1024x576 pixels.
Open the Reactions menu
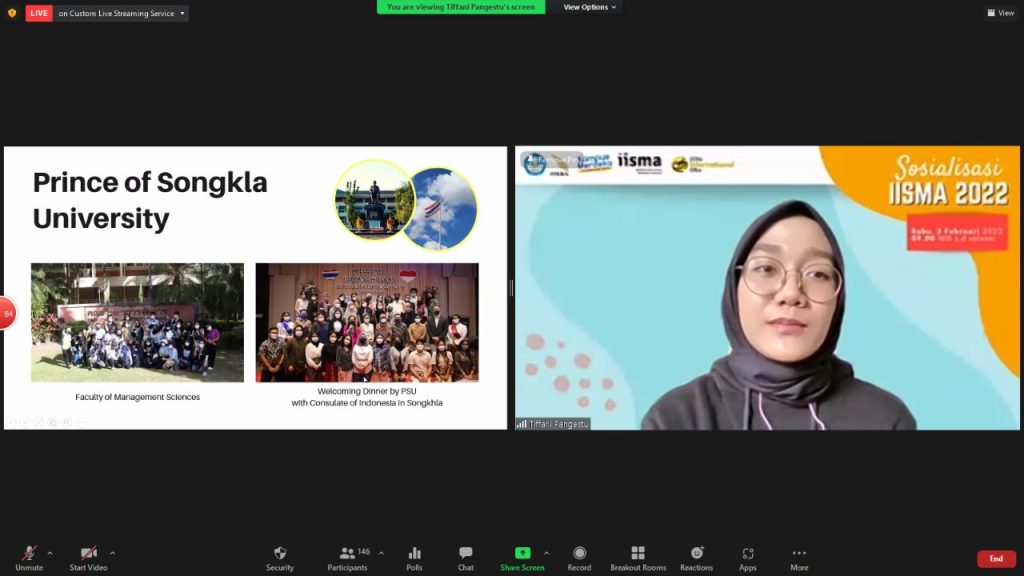696,558
